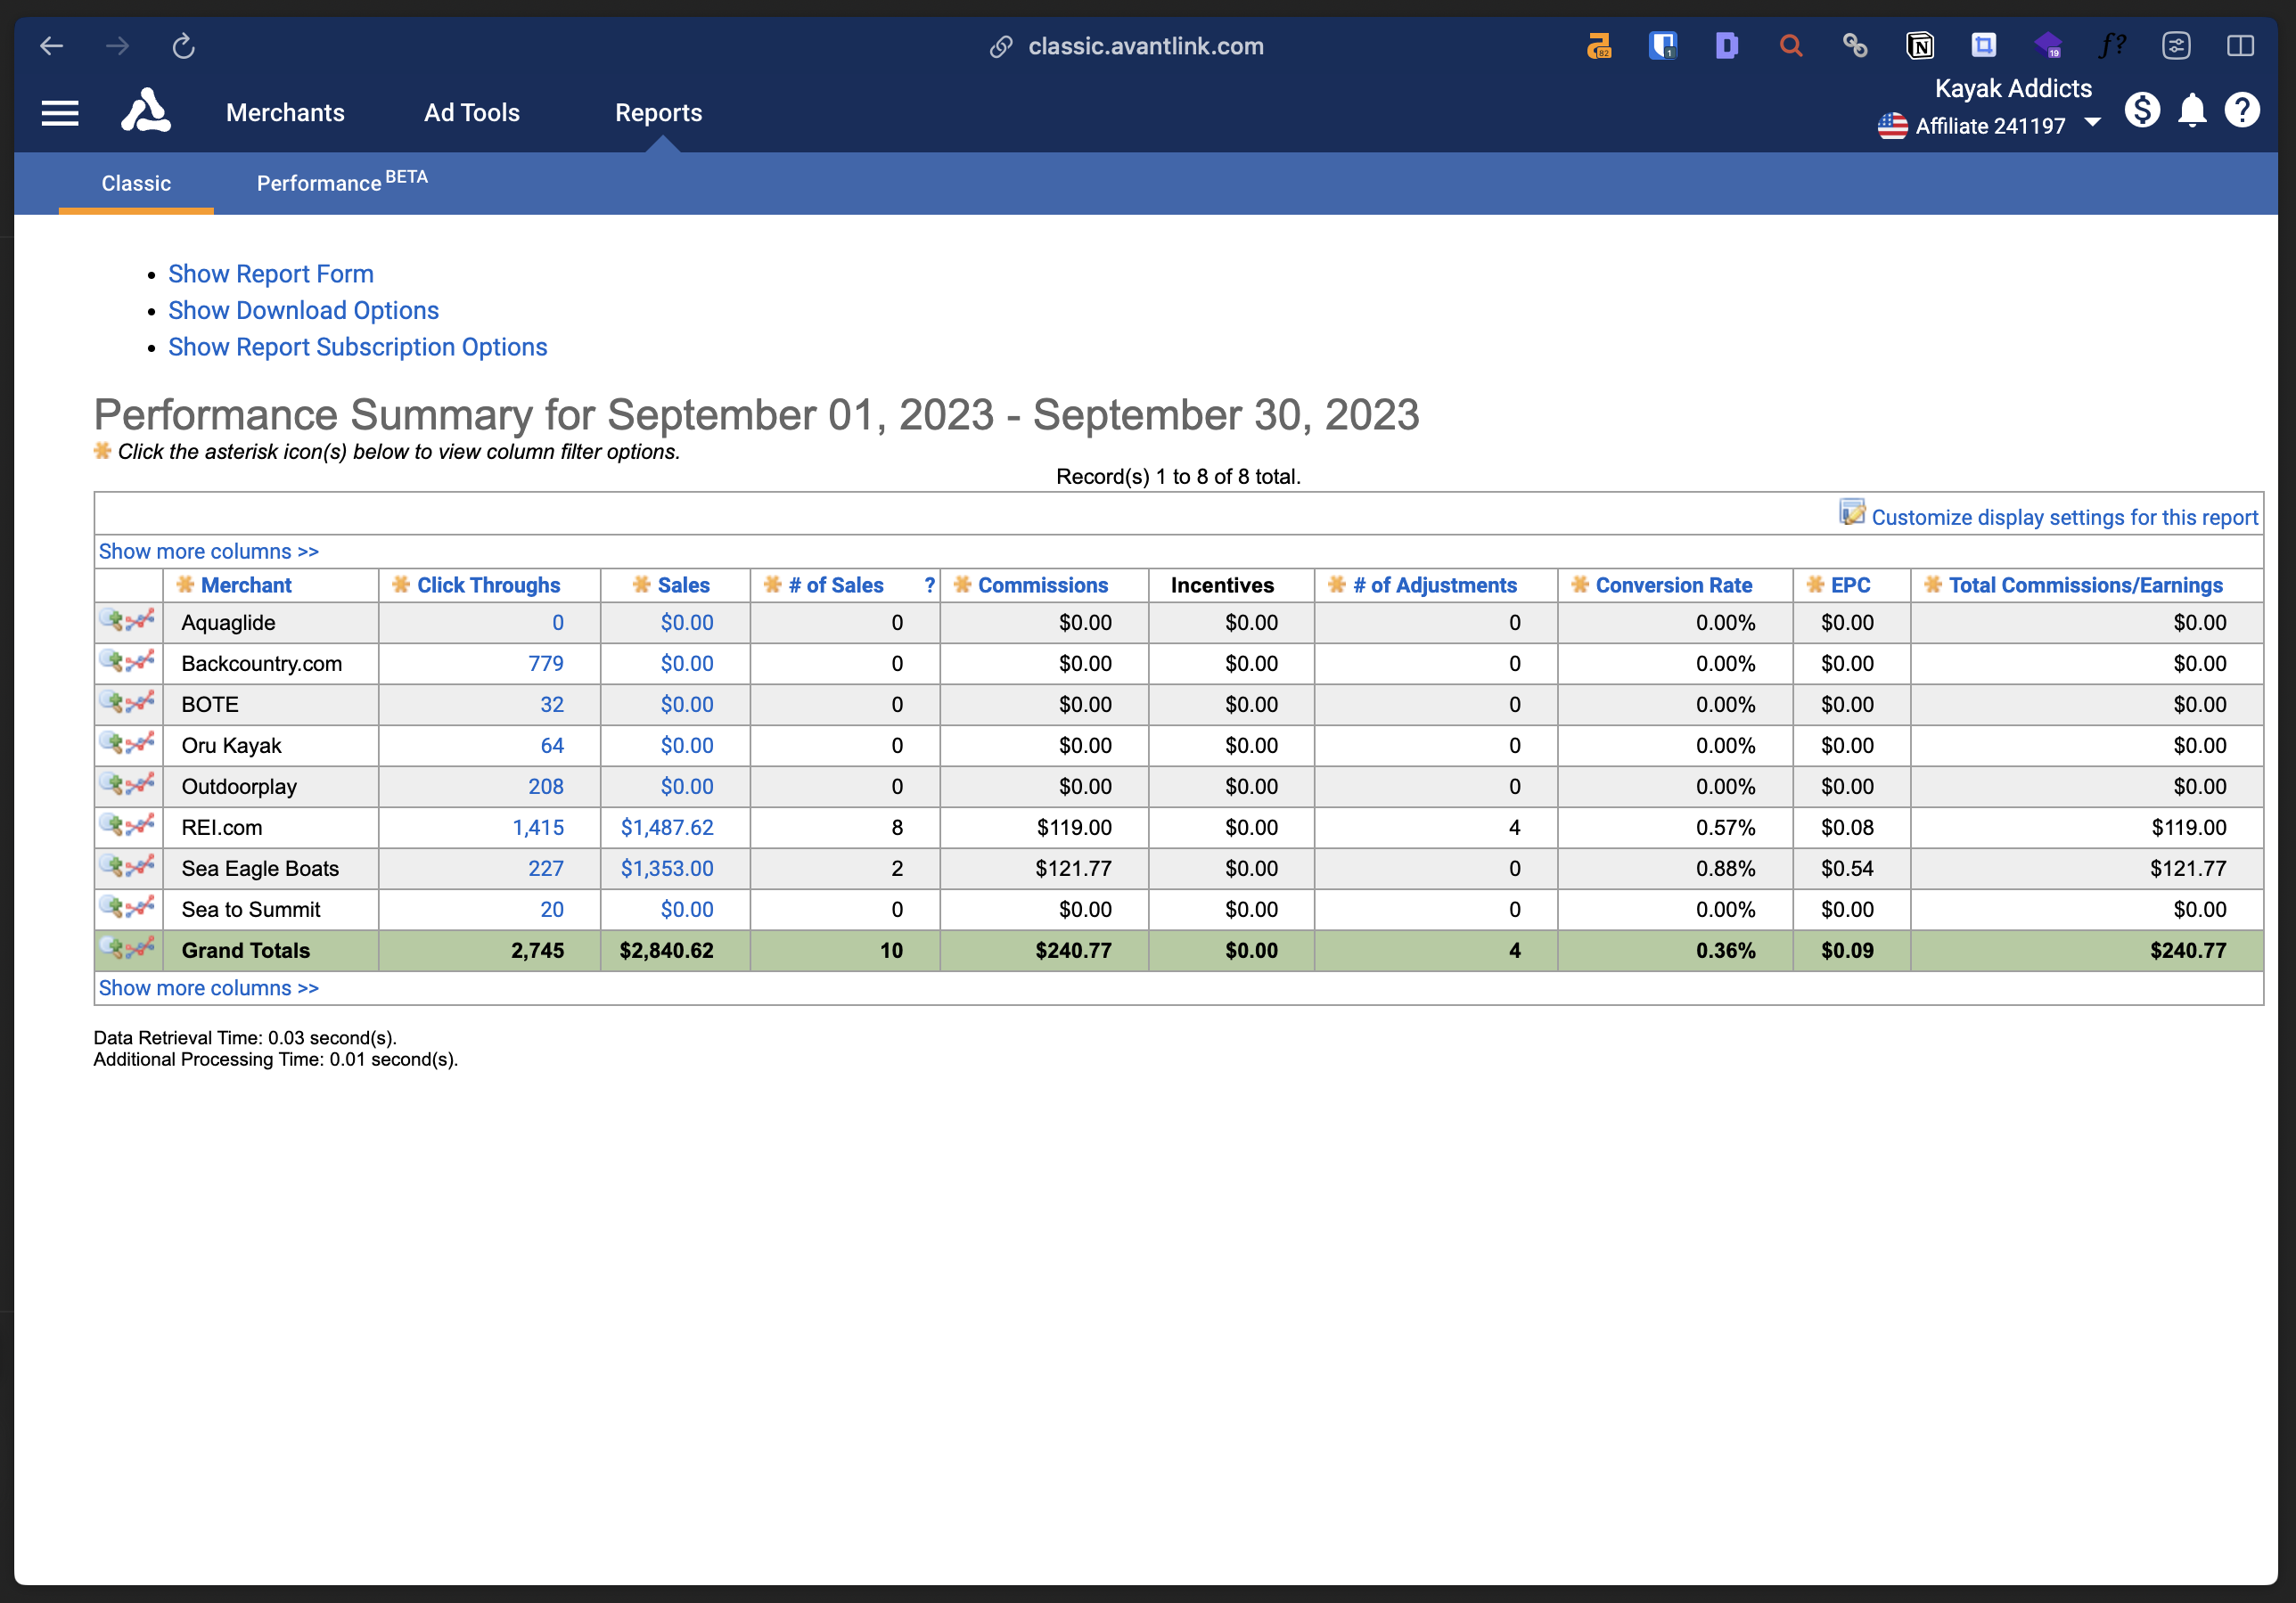Expand the Show Download Options section

[x=304, y=311]
